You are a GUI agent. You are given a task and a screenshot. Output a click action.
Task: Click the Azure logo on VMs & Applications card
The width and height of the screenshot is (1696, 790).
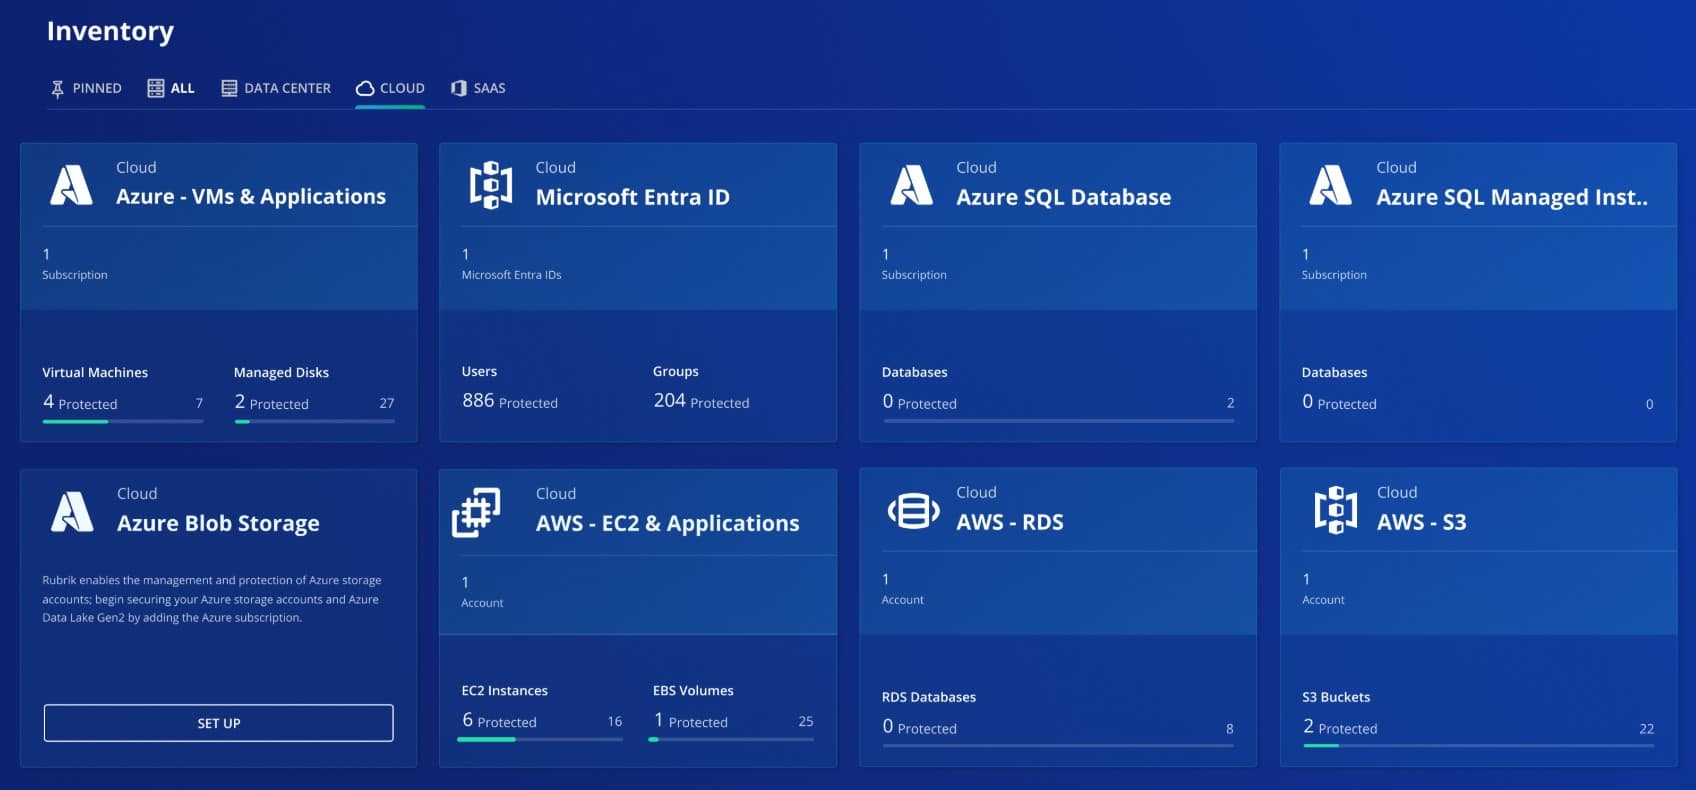[x=72, y=185]
